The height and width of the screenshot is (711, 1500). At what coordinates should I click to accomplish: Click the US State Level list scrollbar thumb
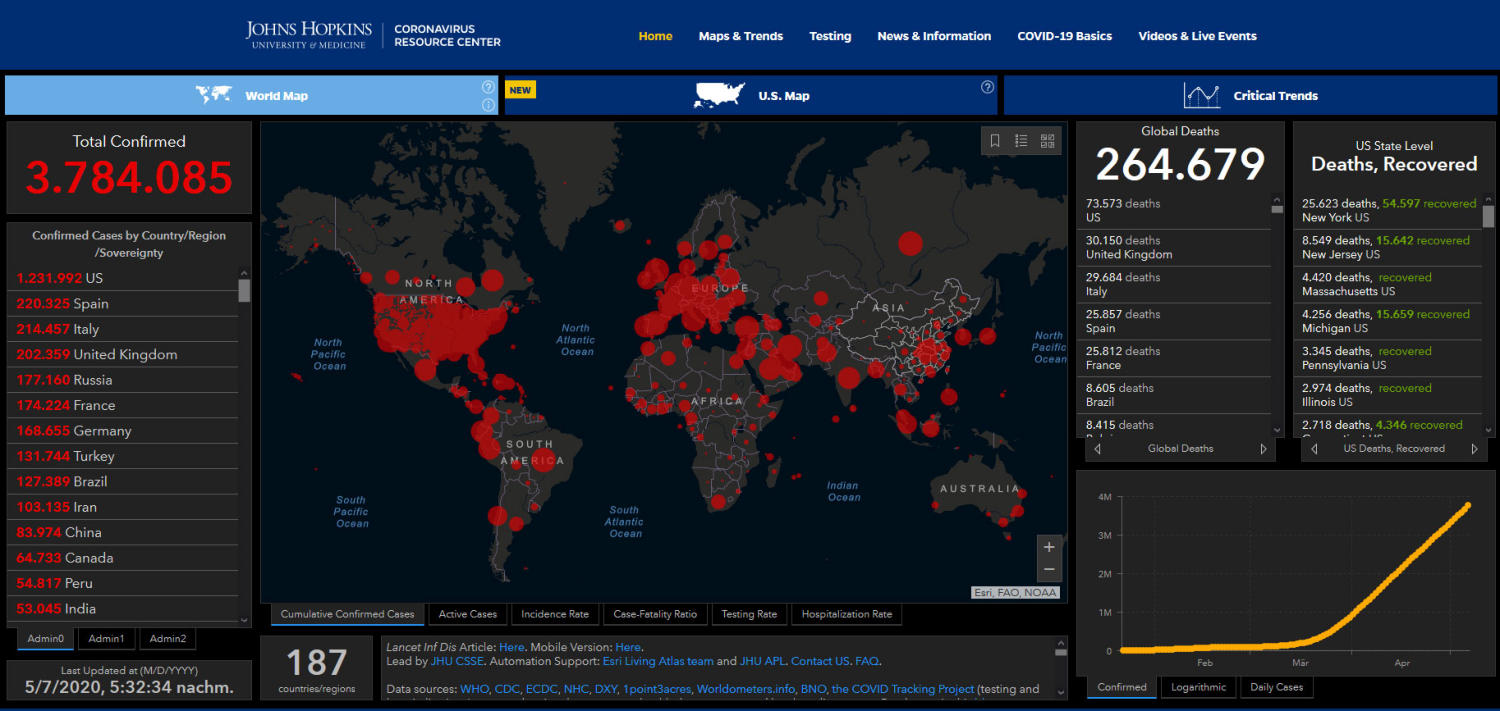[x=1488, y=216]
